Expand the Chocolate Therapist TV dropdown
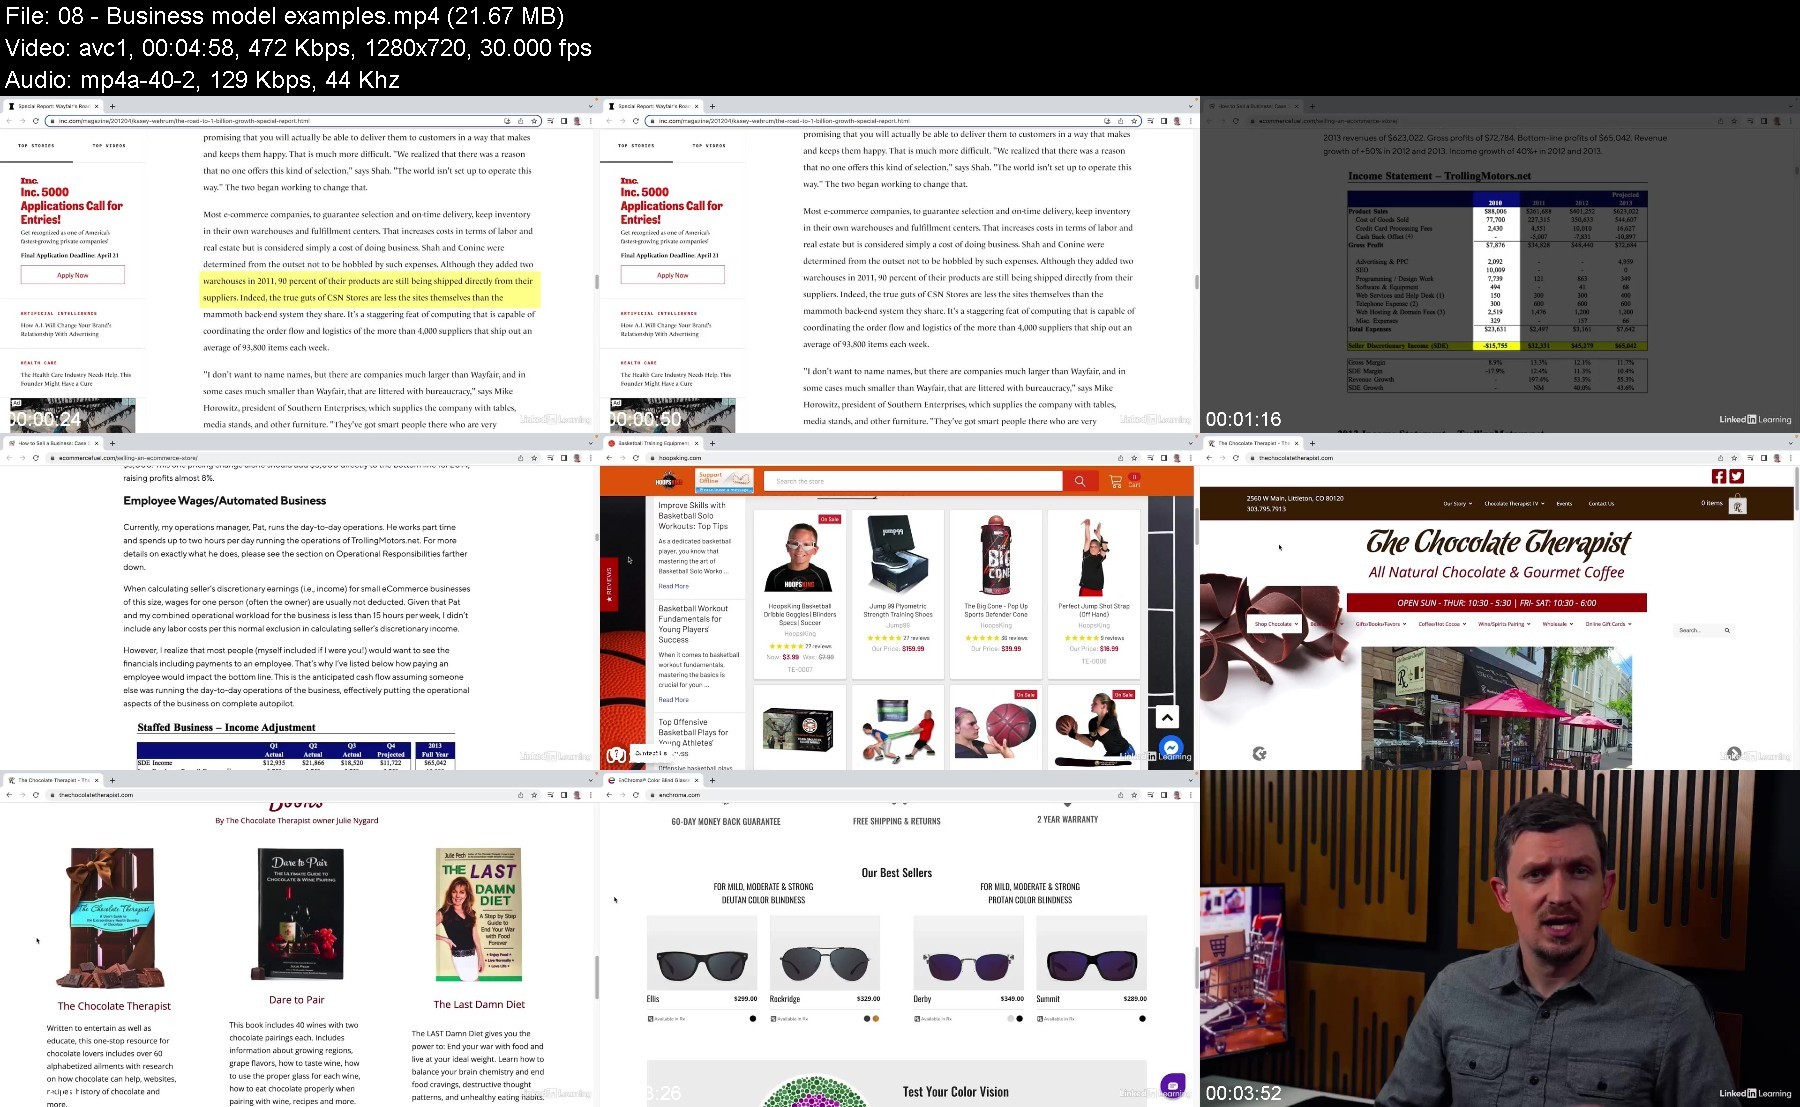Screen dimensions: 1800x1107 1514,504
